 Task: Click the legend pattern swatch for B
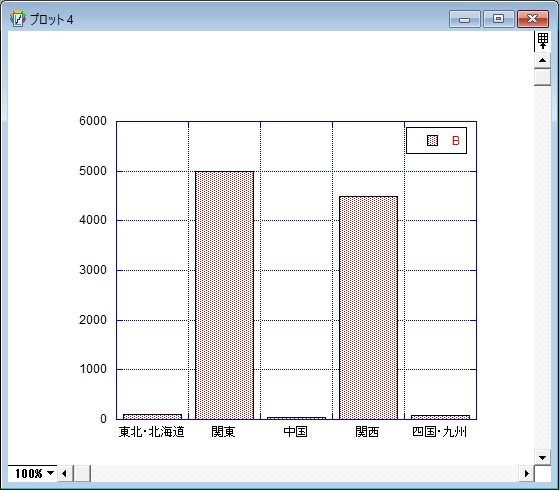click(x=432, y=141)
